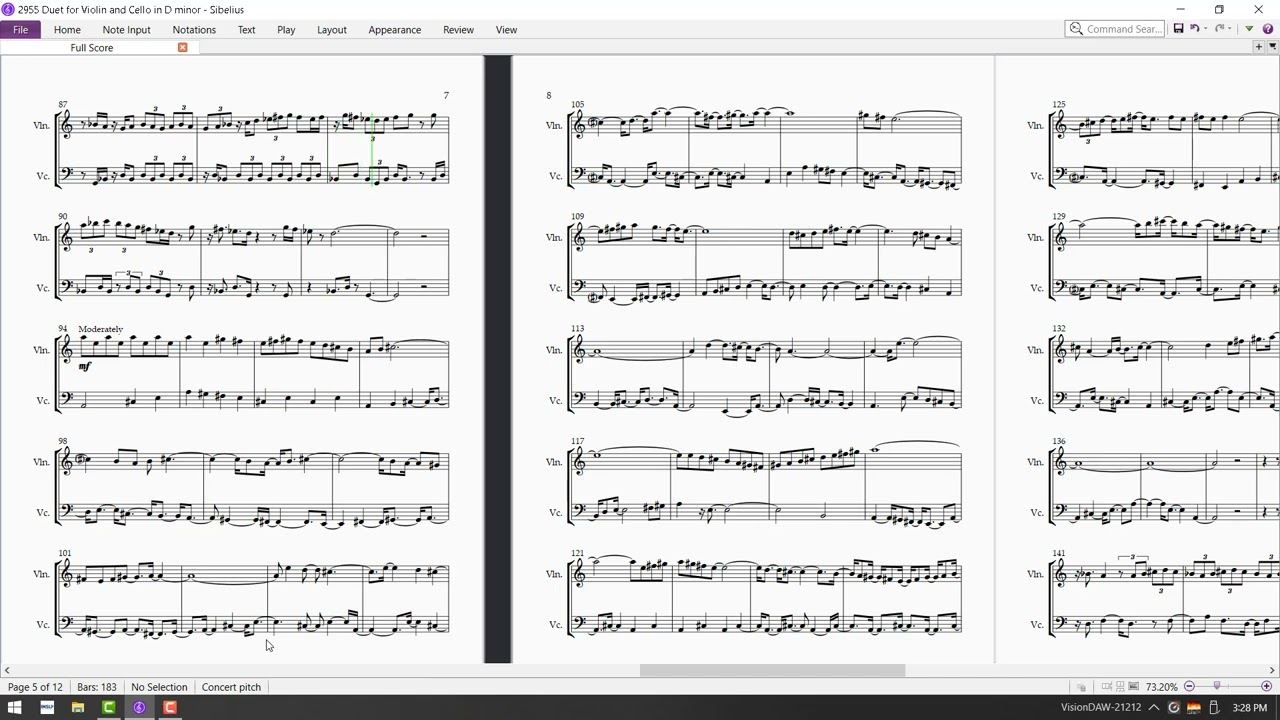Click the left scroll arrow
The height and width of the screenshot is (720, 1280).
(x=6, y=671)
